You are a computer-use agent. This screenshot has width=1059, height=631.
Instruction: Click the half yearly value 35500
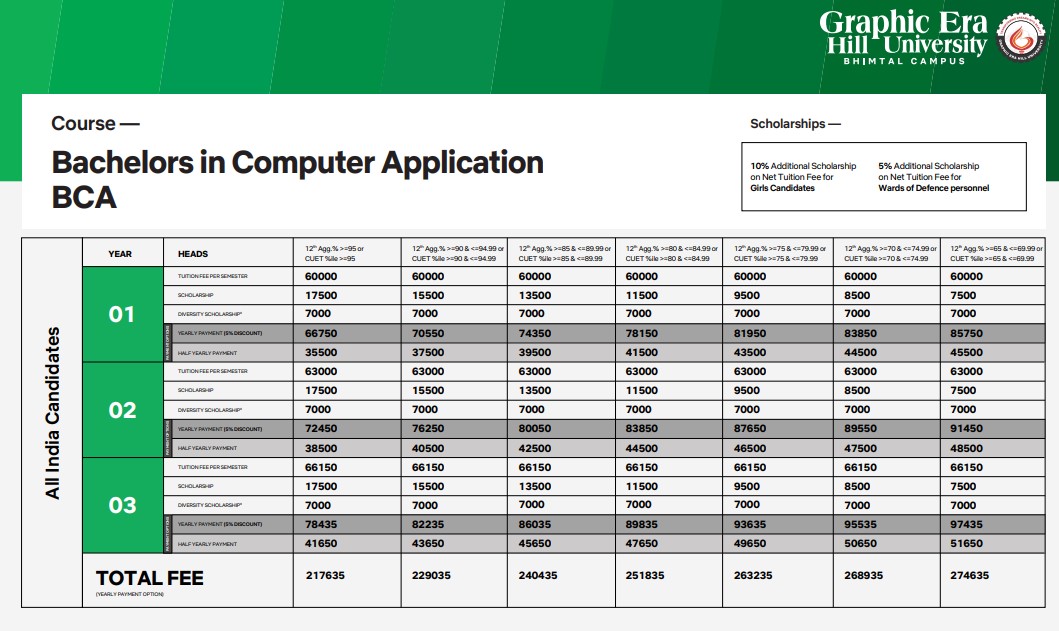point(321,352)
